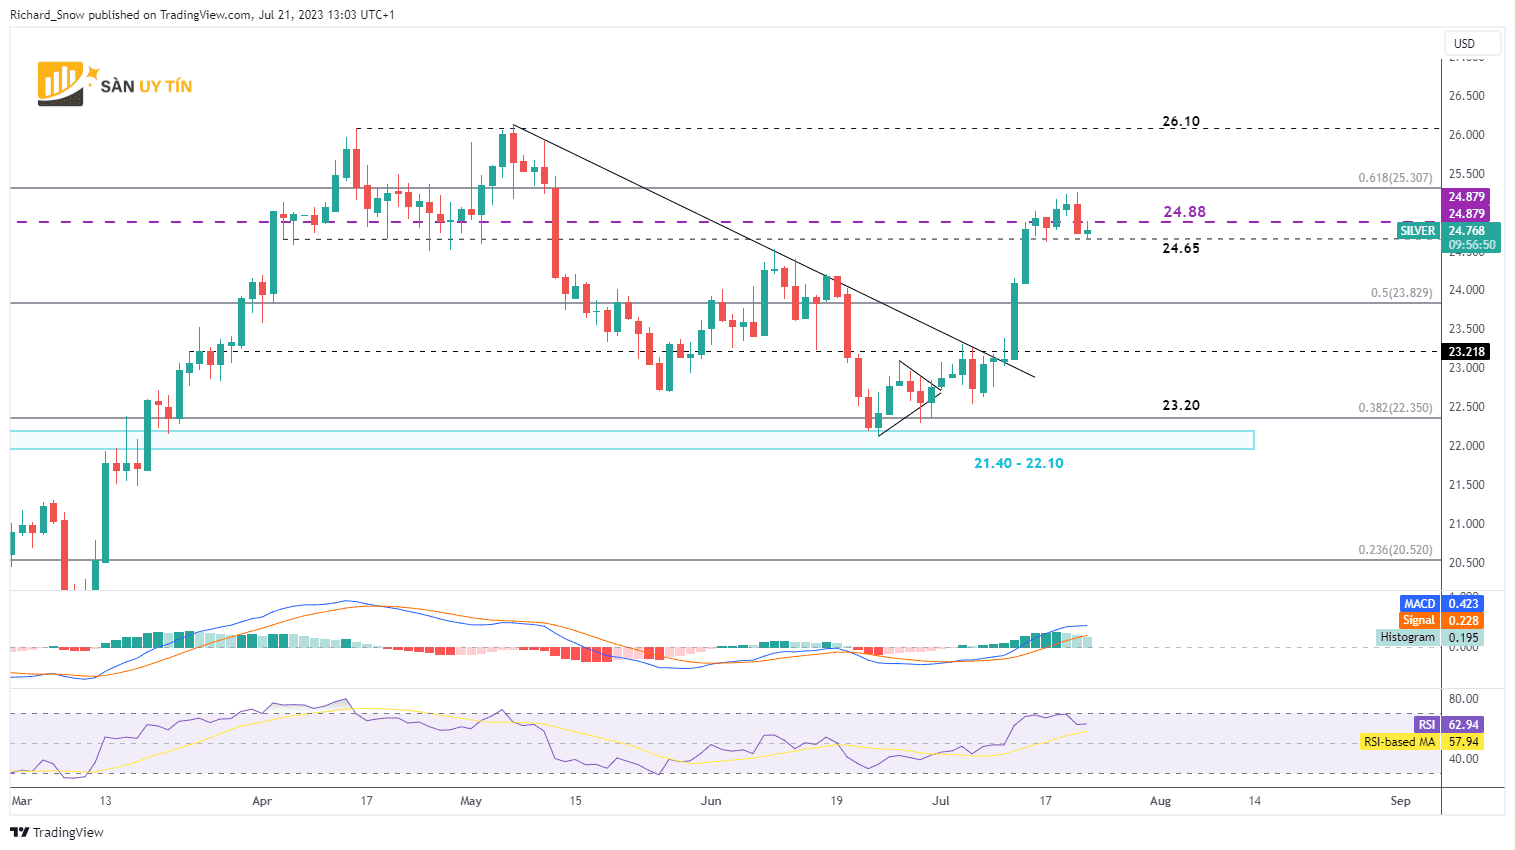Click the 25.500 price axis label
This screenshot has height=850, width=1515.
point(1466,174)
